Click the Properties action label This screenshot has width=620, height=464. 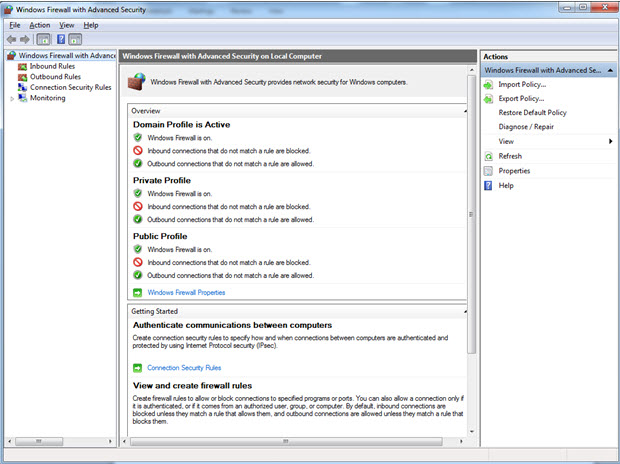coord(514,171)
